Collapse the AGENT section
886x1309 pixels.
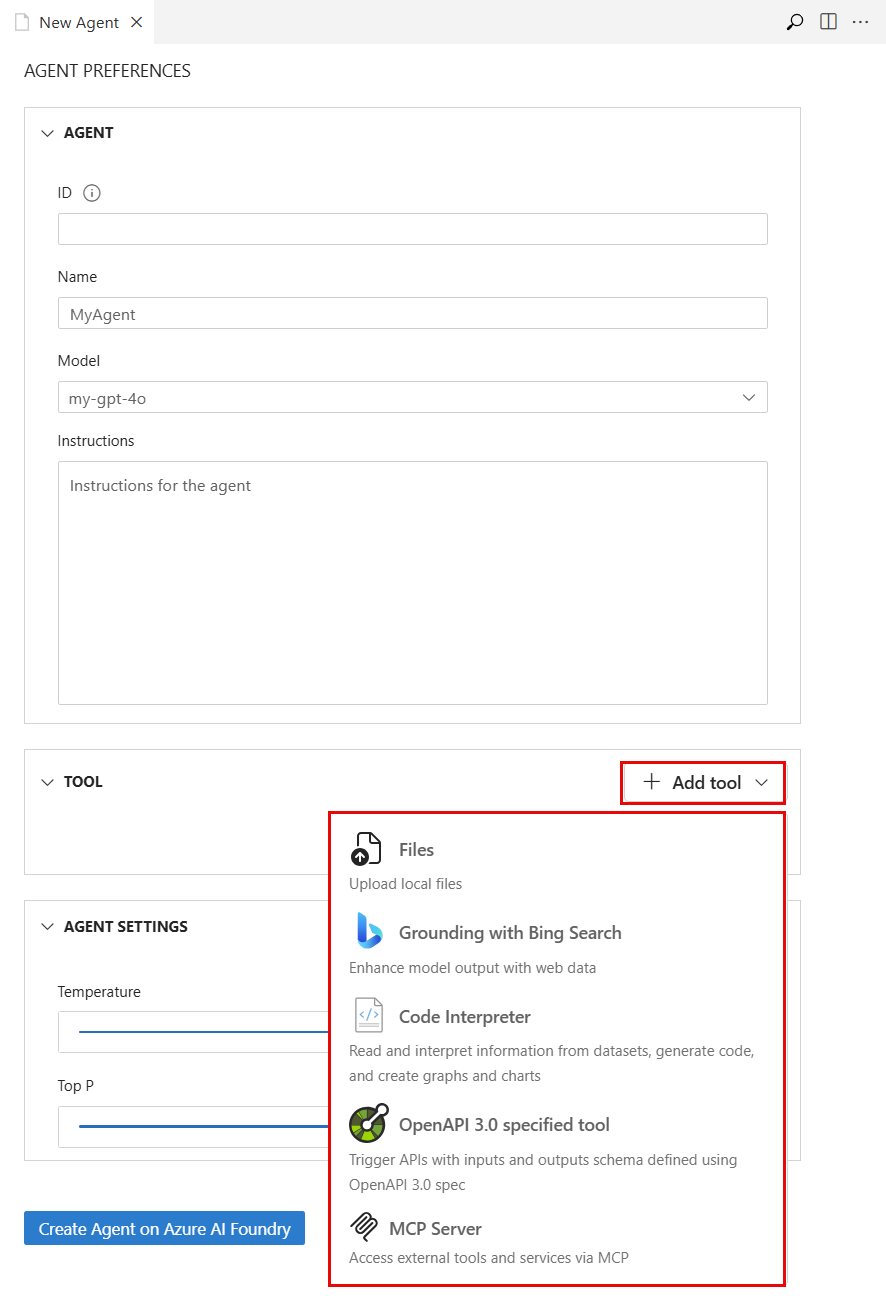[47, 133]
